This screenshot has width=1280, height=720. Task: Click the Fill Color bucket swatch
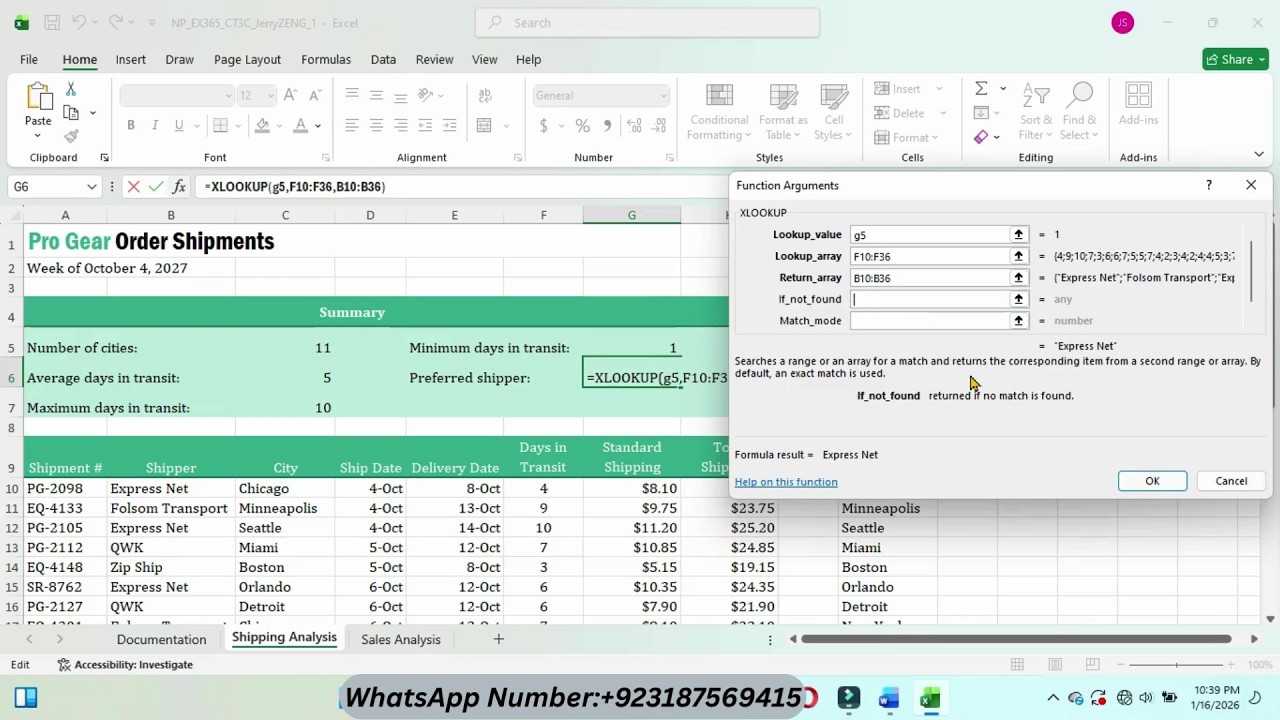click(262, 125)
